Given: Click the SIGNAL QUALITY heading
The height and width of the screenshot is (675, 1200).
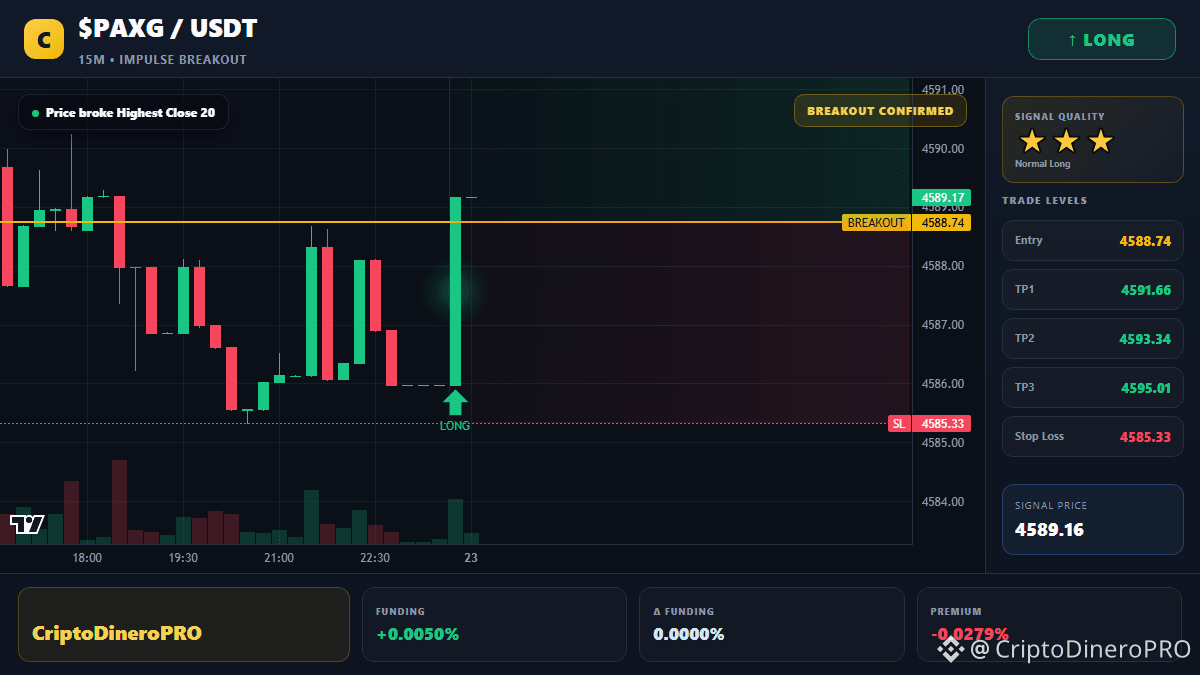Looking at the screenshot, I should [1060, 117].
